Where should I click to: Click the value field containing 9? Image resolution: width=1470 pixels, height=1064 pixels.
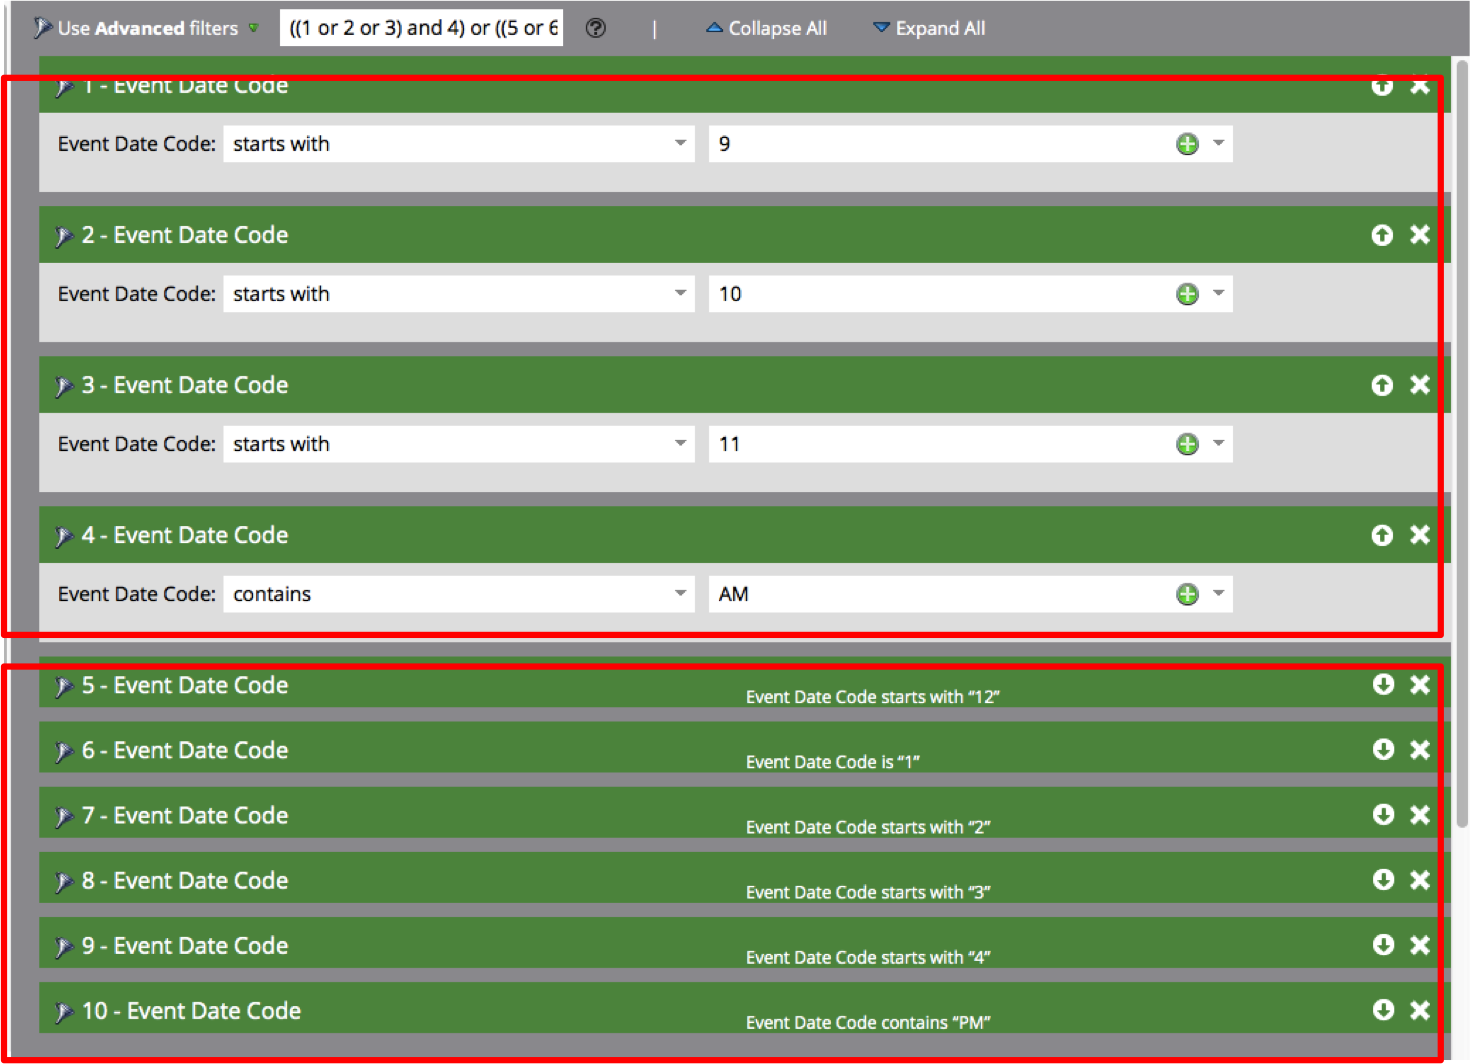coord(940,144)
